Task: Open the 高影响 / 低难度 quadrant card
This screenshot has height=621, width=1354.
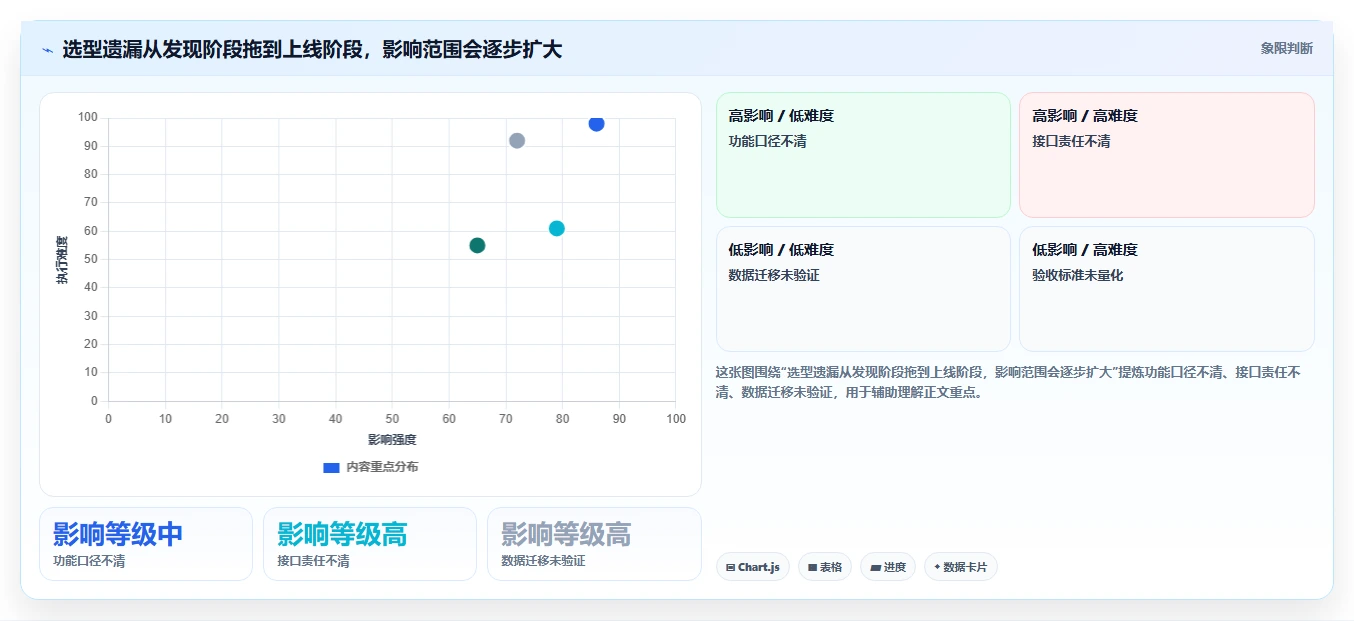Action: pos(863,155)
